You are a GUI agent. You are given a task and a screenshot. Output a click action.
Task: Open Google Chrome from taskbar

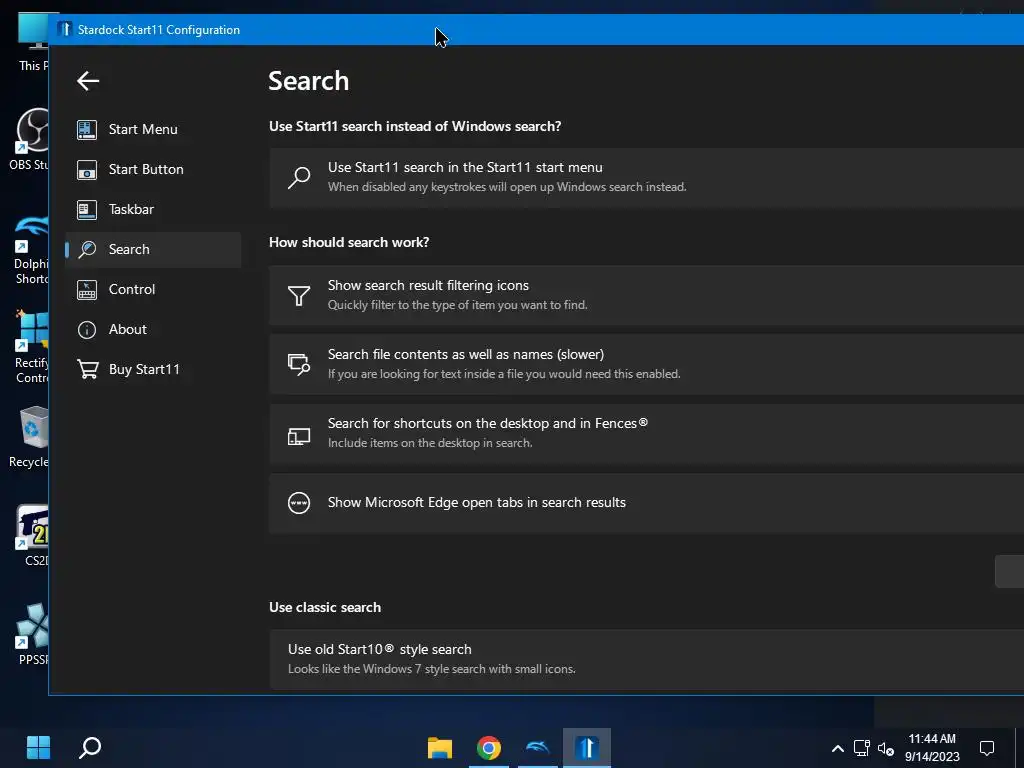click(488, 748)
